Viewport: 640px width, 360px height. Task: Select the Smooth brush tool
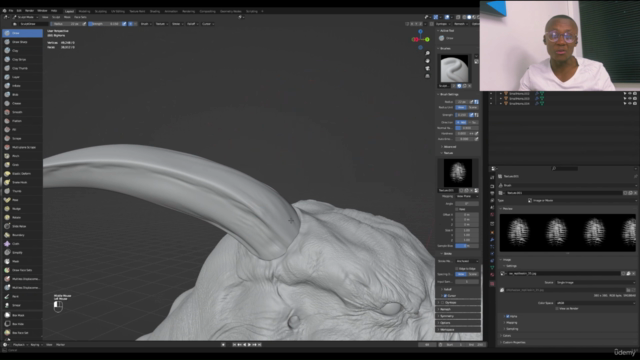22,112
